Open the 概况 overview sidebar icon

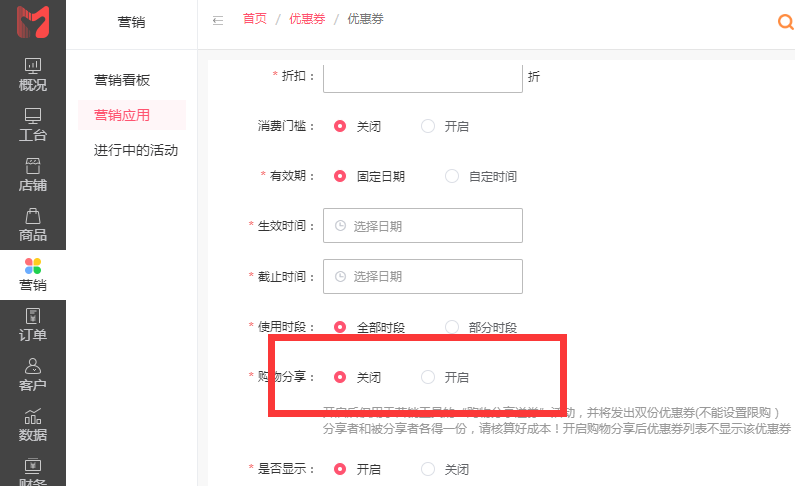point(33,74)
